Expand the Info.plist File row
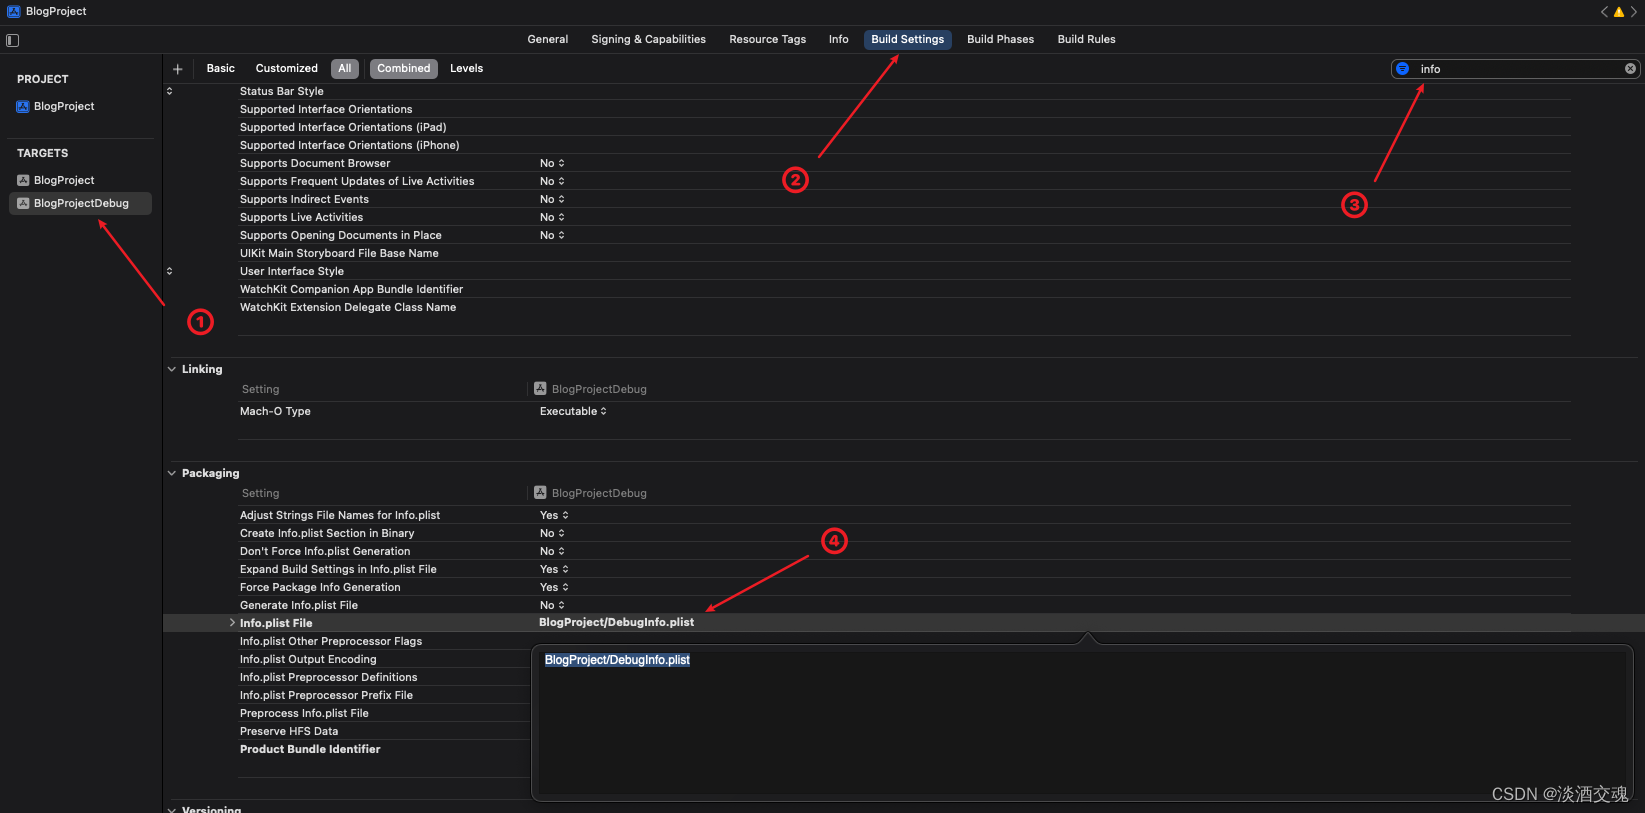 tap(232, 623)
